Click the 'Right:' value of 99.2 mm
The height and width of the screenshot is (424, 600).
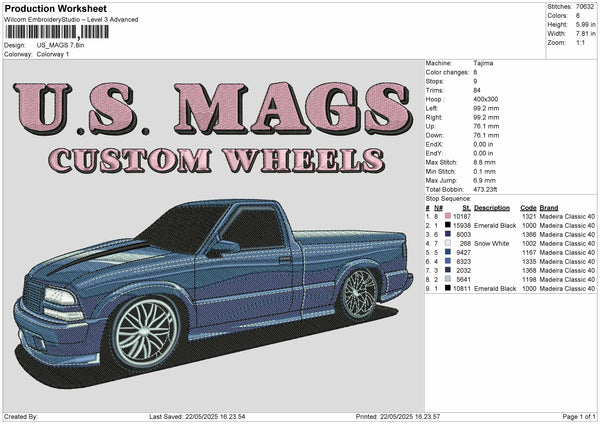point(486,117)
